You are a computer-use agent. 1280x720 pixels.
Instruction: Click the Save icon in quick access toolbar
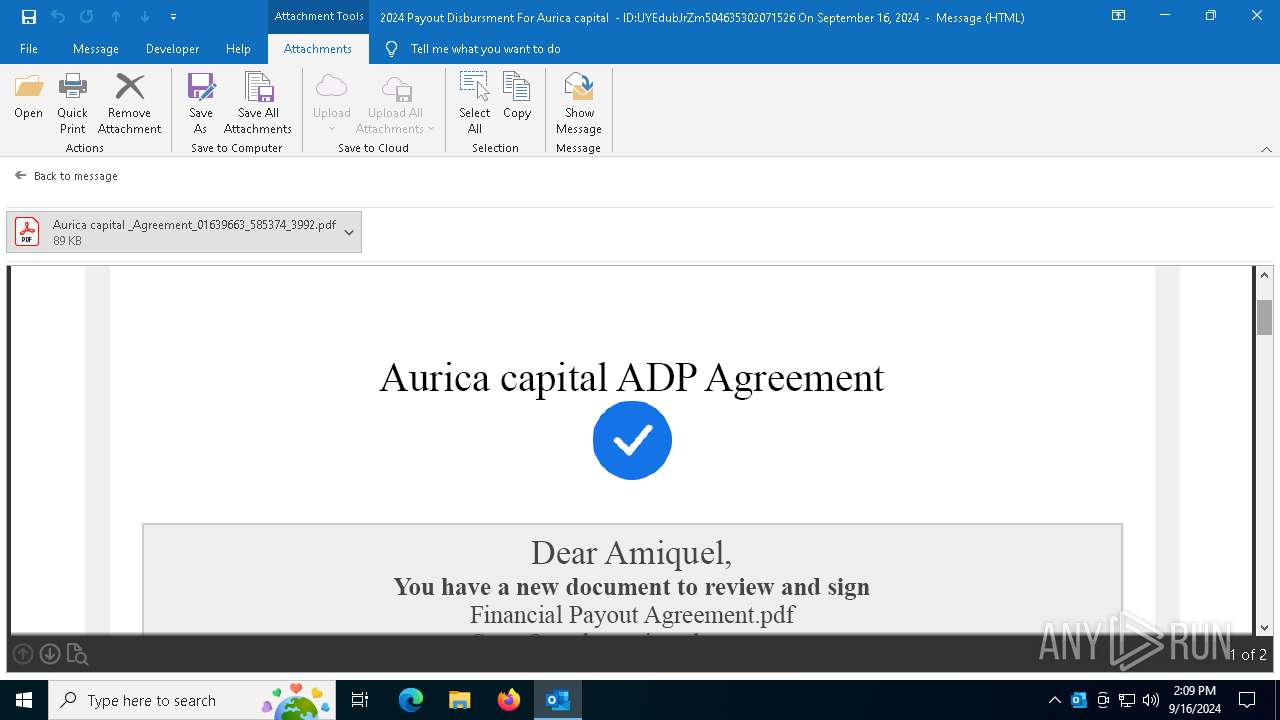tap(29, 17)
